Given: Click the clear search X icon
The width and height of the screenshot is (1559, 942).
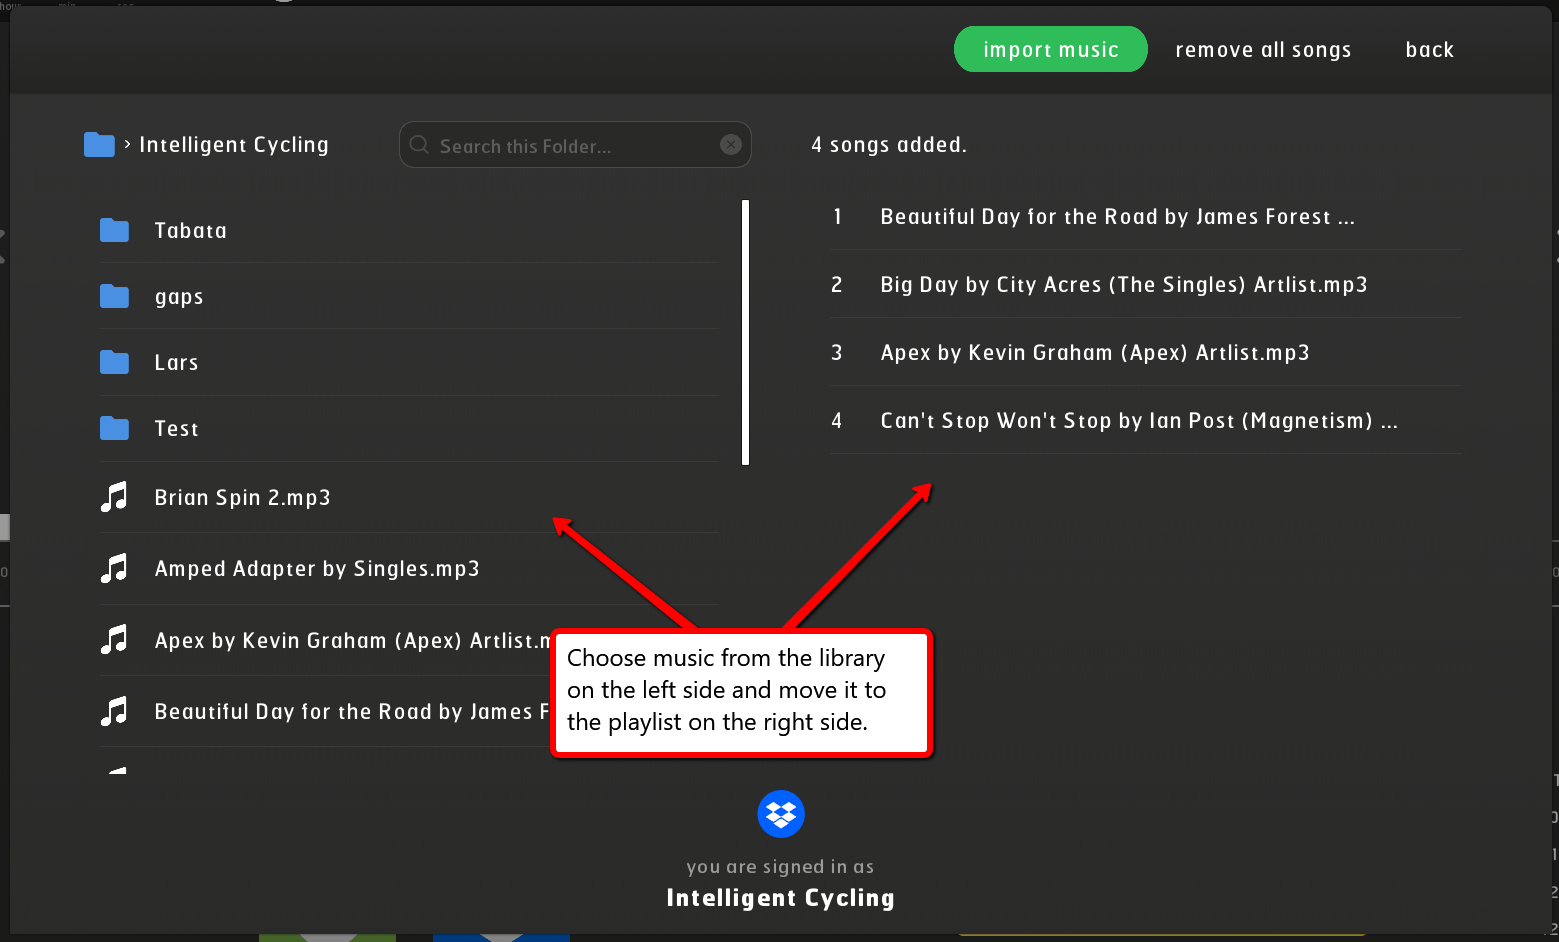Looking at the screenshot, I should [x=731, y=145].
